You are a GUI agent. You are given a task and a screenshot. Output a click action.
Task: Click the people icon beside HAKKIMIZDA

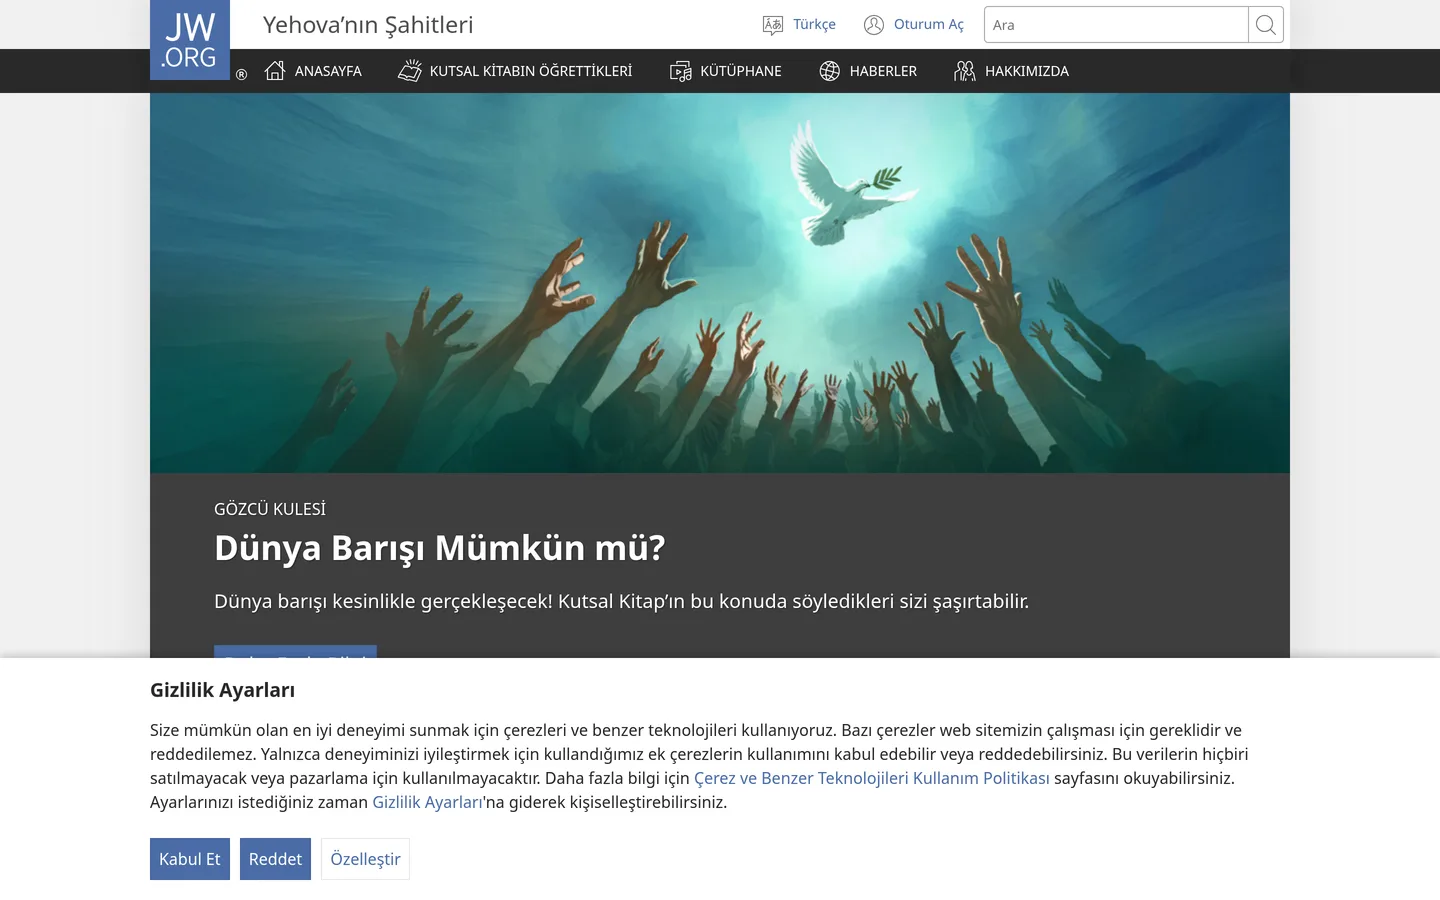point(965,71)
